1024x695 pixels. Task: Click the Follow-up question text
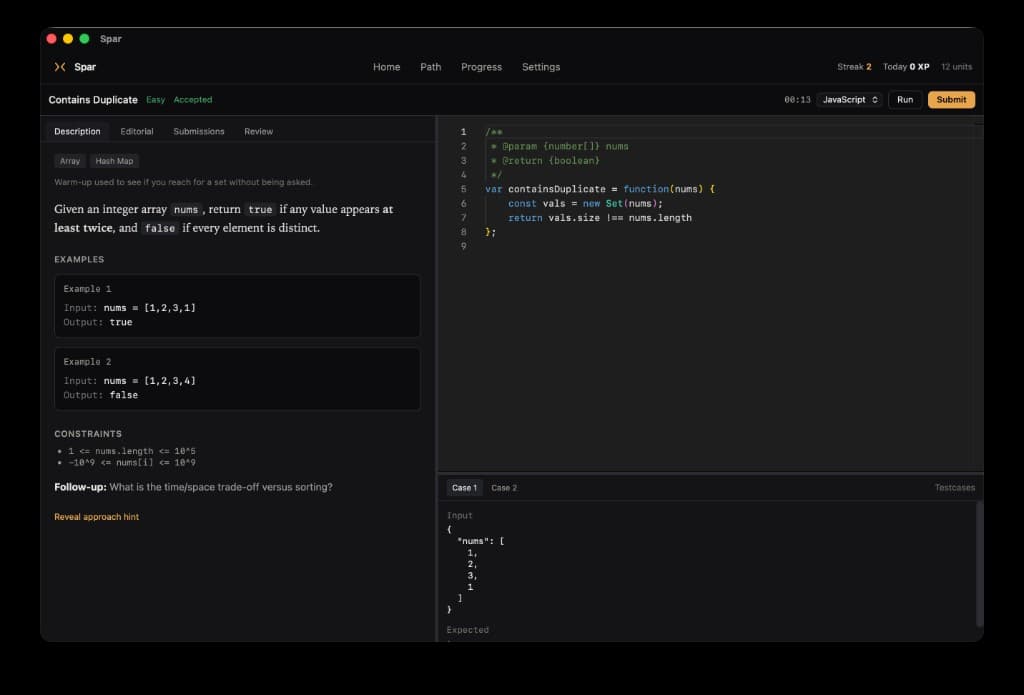point(193,487)
